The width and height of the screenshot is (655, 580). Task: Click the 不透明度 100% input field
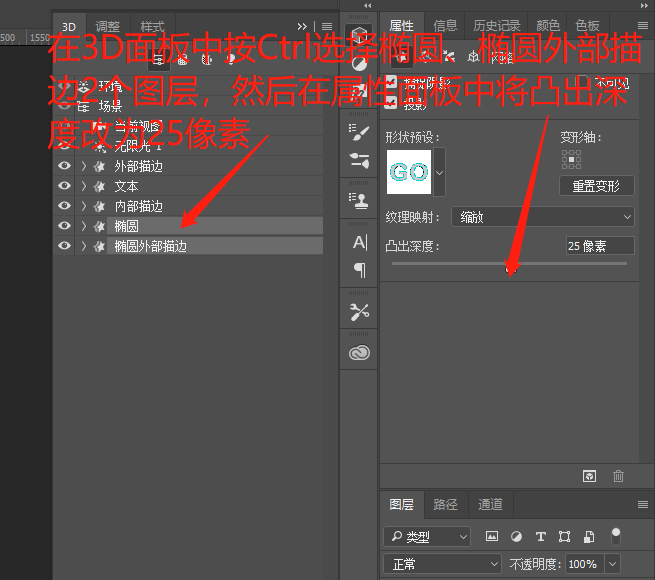pyautogui.click(x=585, y=564)
